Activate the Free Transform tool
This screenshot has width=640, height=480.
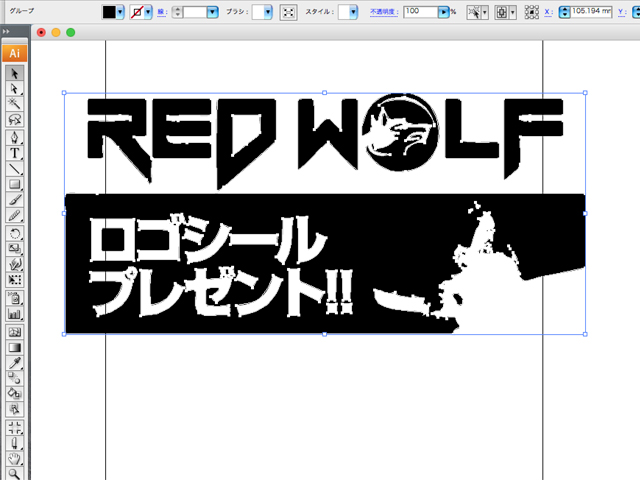pyautogui.click(x=15, y=280)
